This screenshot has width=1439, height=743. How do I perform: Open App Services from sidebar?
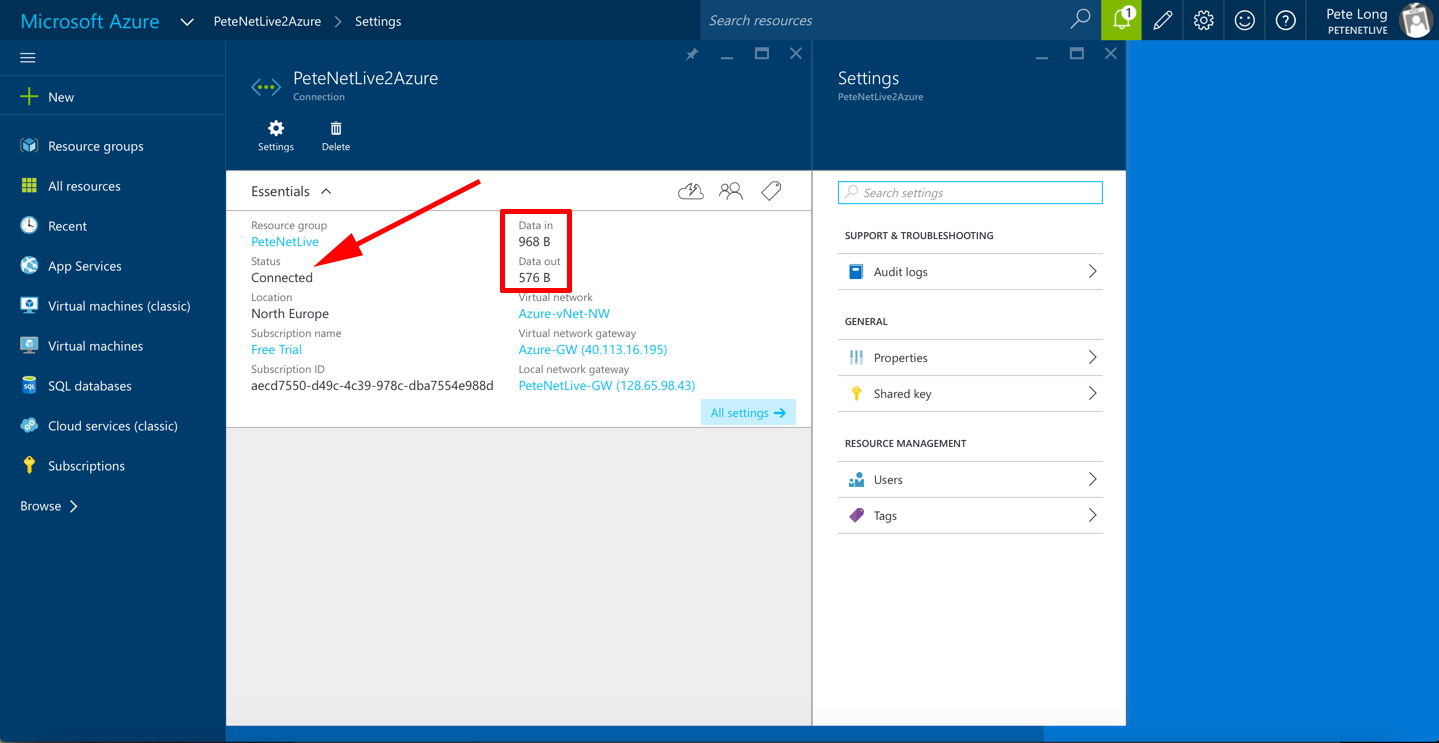coord(85,266)
